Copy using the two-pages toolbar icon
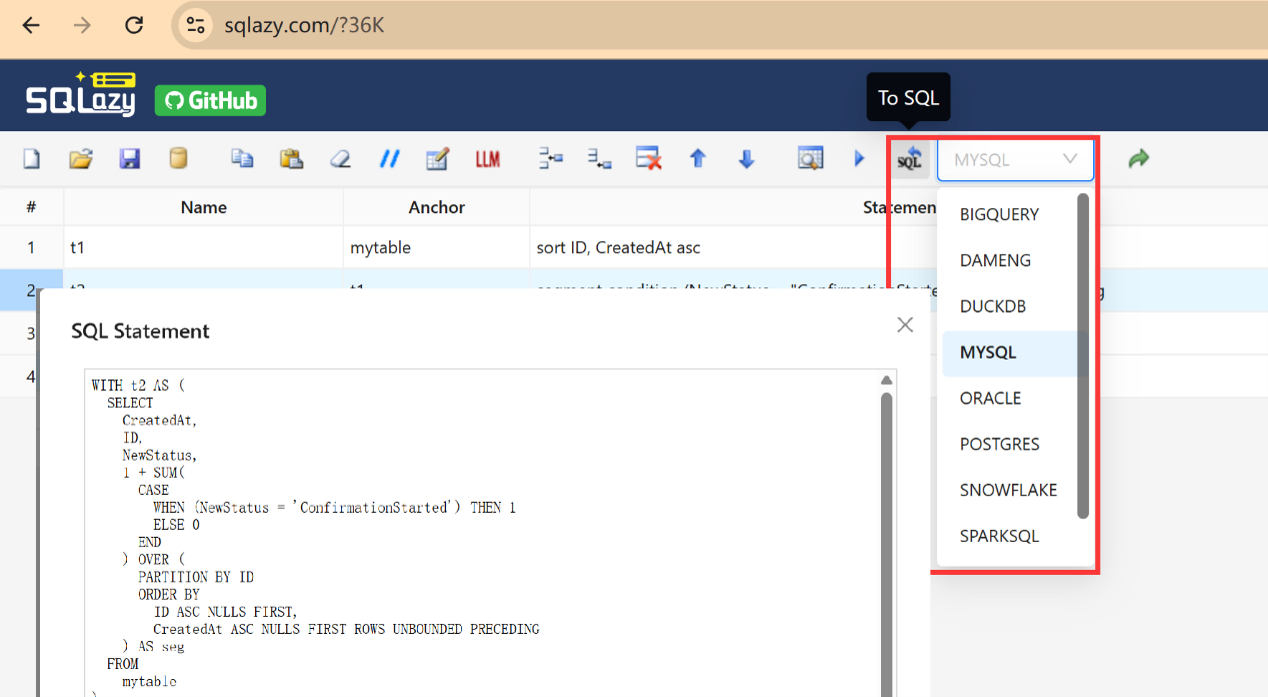 (x=243, y=159)
